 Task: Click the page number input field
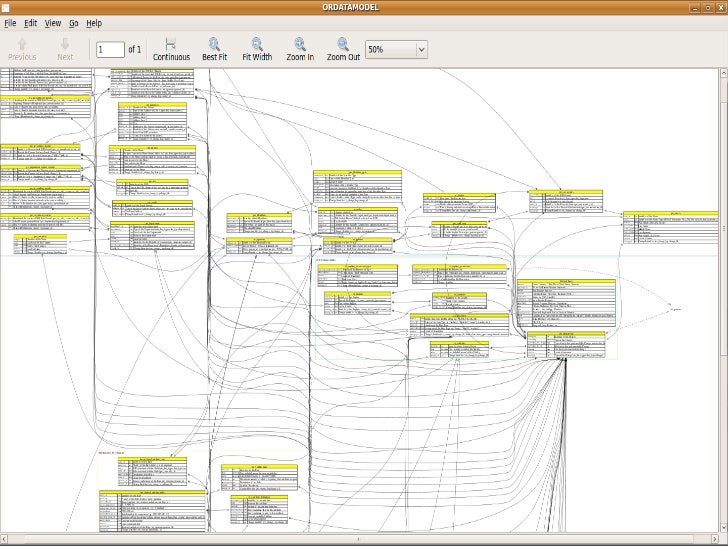[108, 49]
